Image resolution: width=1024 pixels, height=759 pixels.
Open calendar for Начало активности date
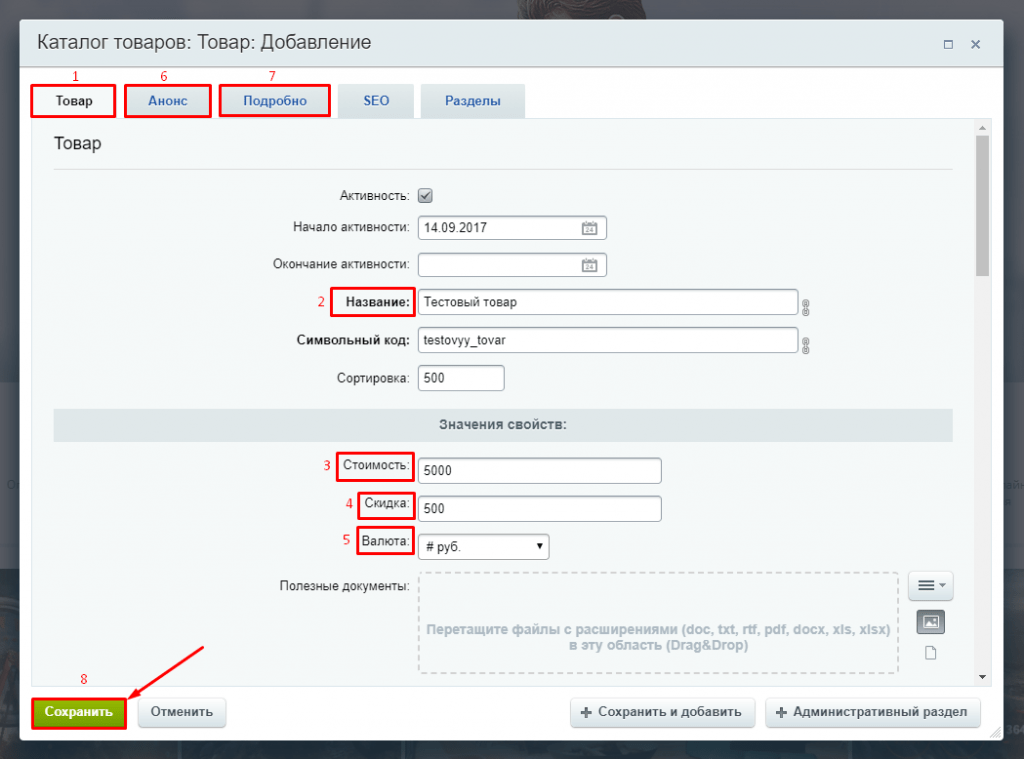(x=589, y=228)
